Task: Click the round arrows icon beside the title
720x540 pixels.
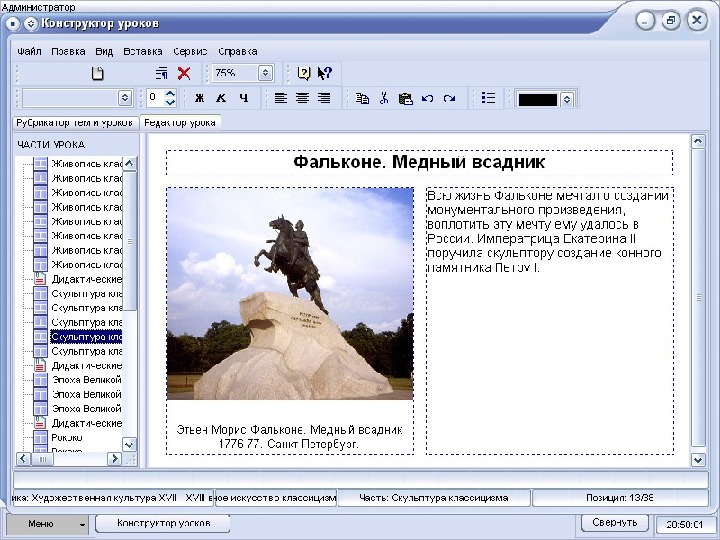Action: pyautogui.click(x=31, y=23)
